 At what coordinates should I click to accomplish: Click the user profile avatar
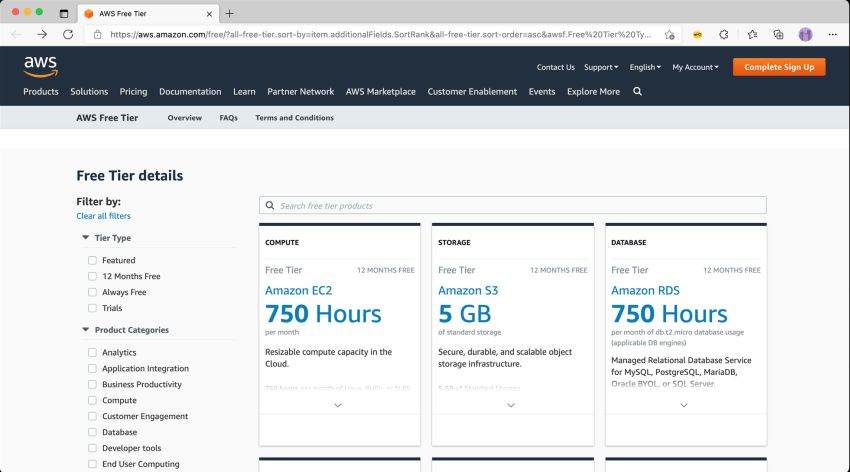[x=806, y=34]
